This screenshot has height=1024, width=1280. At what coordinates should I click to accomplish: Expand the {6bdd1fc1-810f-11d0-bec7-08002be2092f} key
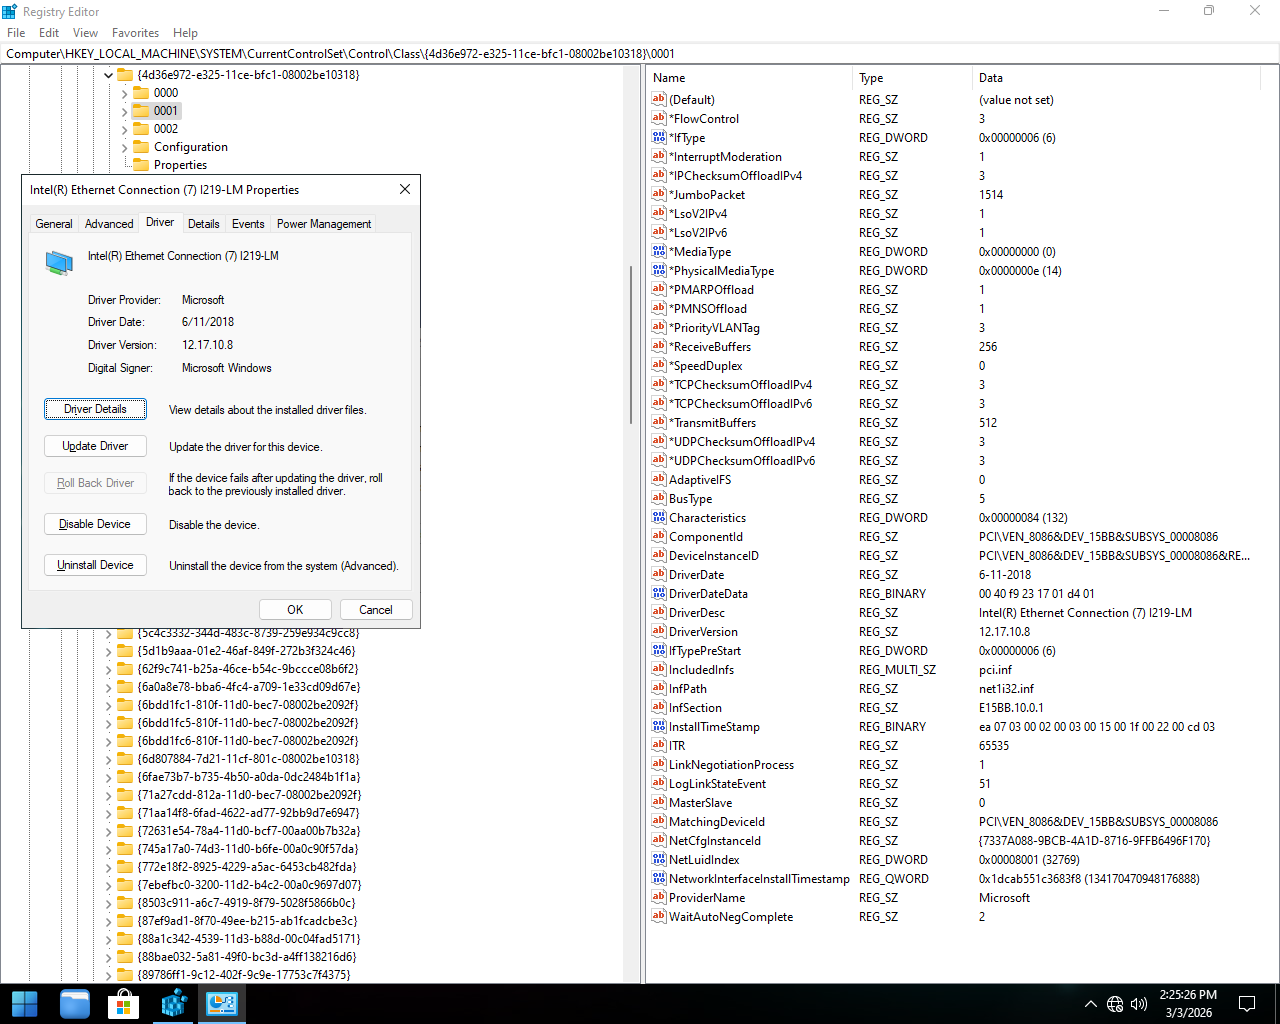[x=109, y=705]
